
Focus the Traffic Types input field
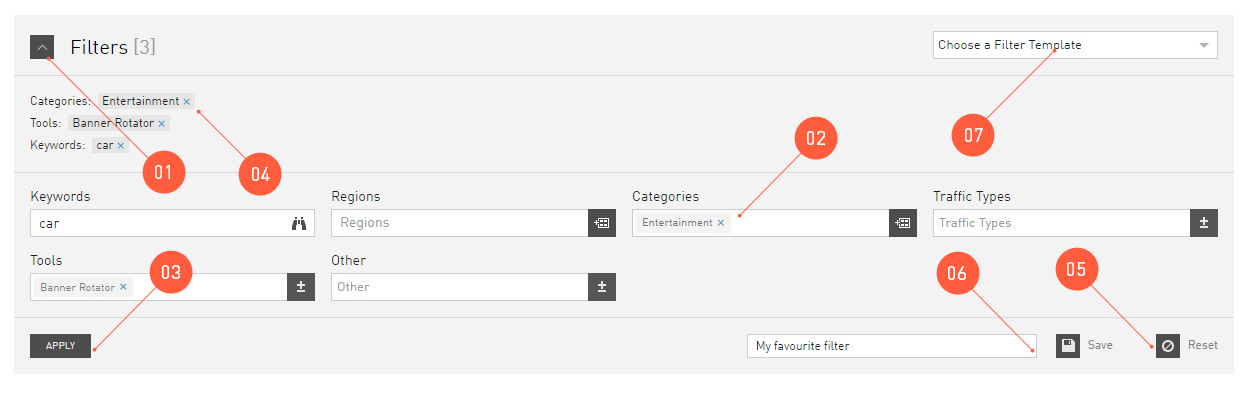point(1062,223)
